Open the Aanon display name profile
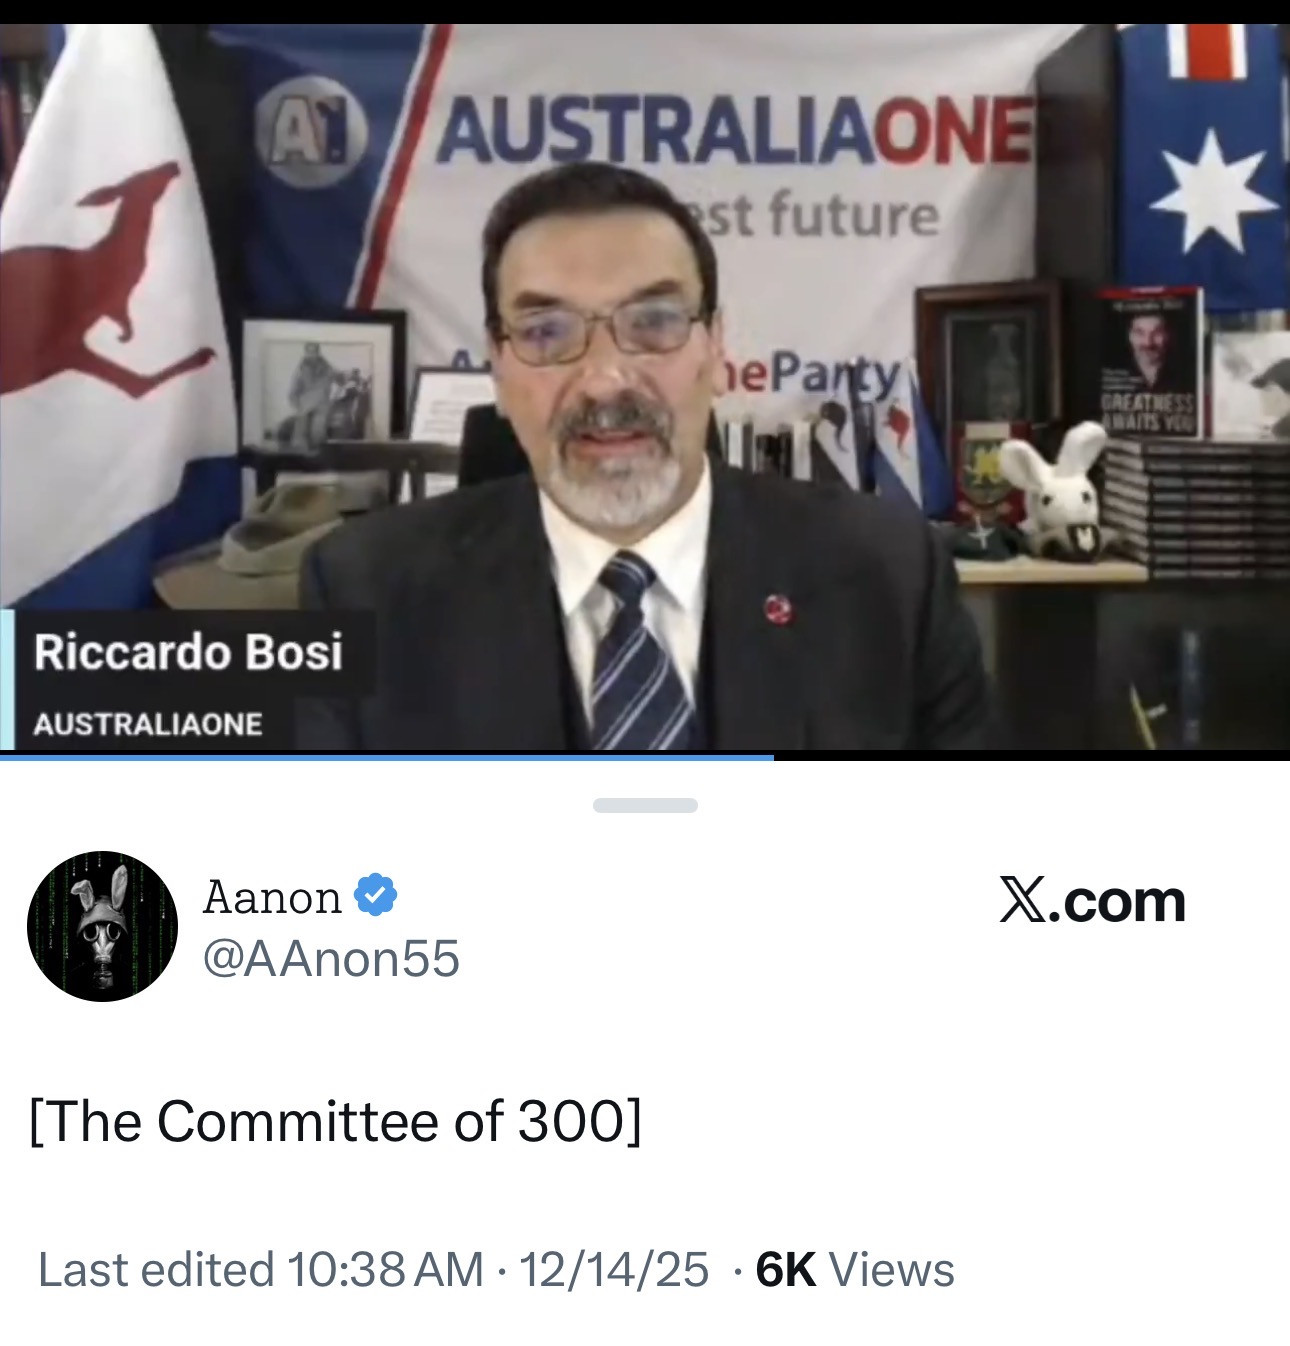Screen dimensions: 1290x1346 [x=272, y=897]
